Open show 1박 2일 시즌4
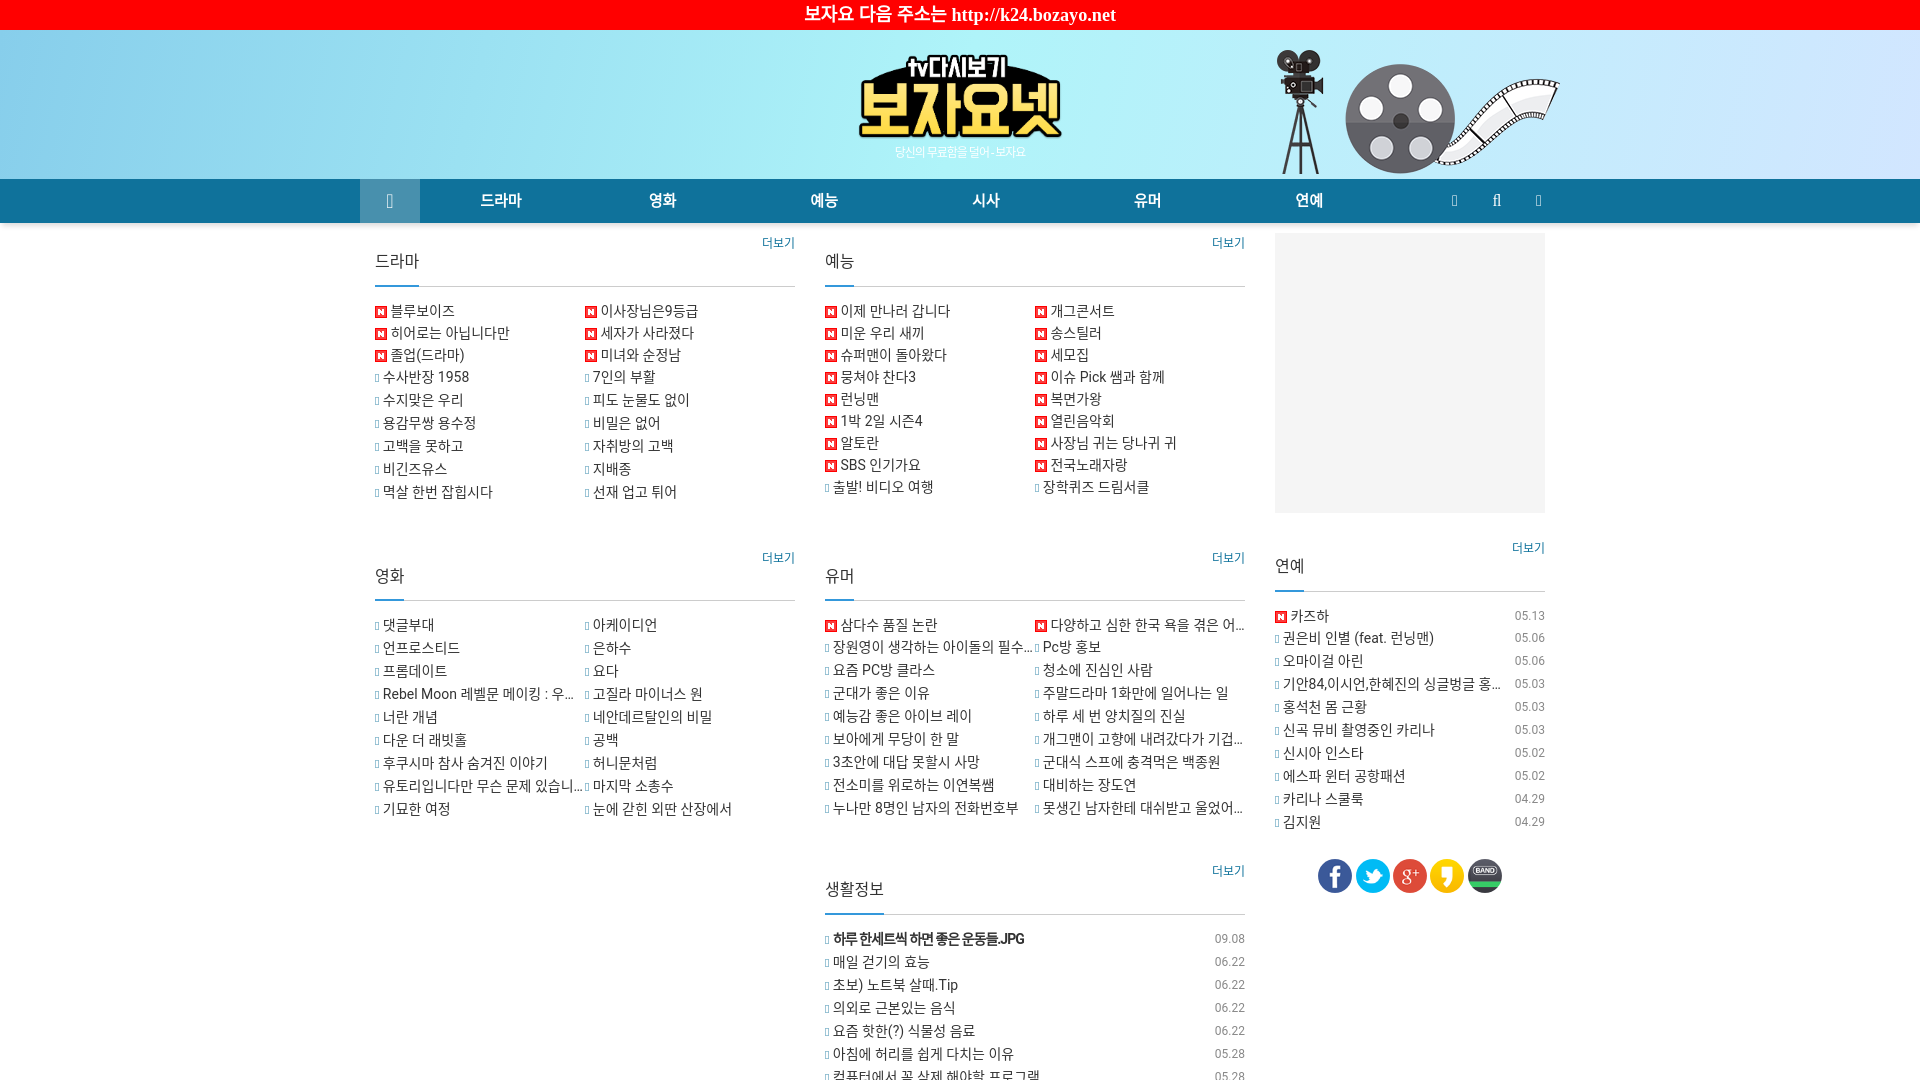The width and height of the screenshot is (1920, 1080). 881,421
